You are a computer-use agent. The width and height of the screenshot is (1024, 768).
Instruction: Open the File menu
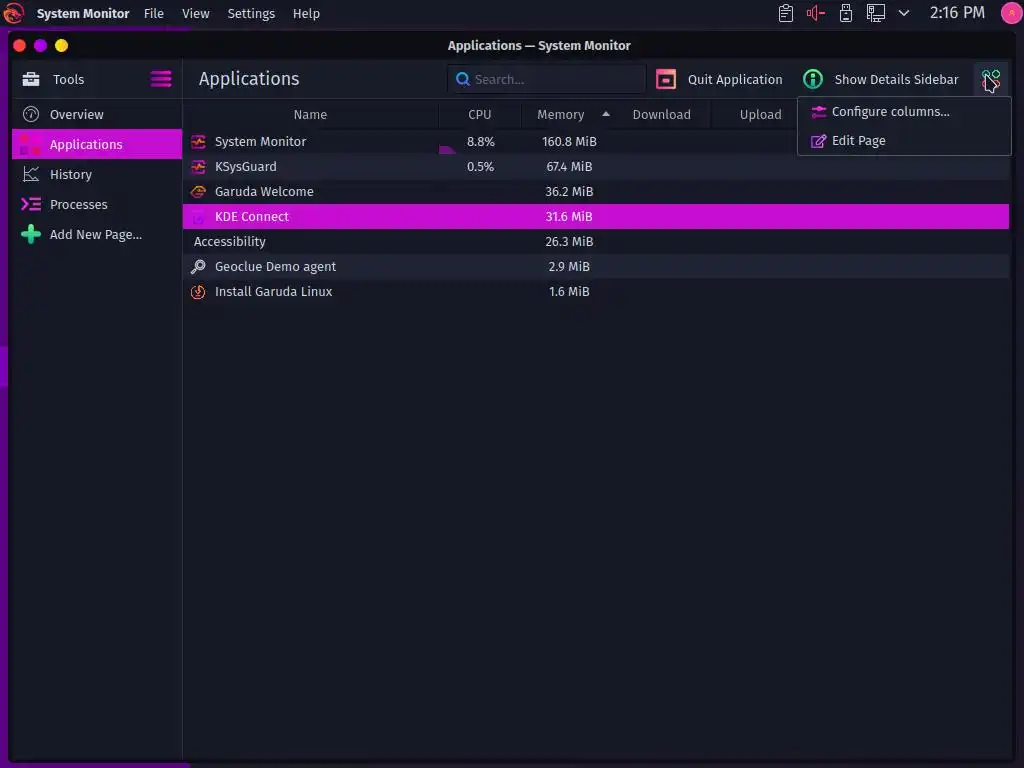coord(153,13)
